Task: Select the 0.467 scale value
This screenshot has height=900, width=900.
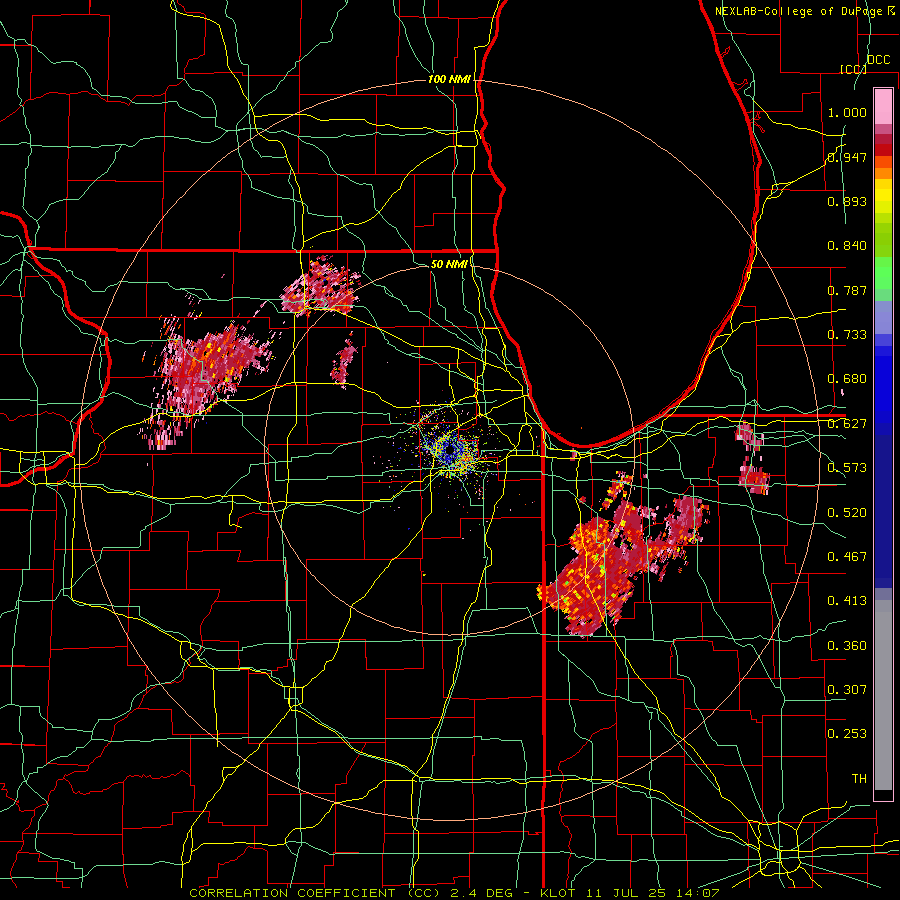Action: tap(847, 557)
